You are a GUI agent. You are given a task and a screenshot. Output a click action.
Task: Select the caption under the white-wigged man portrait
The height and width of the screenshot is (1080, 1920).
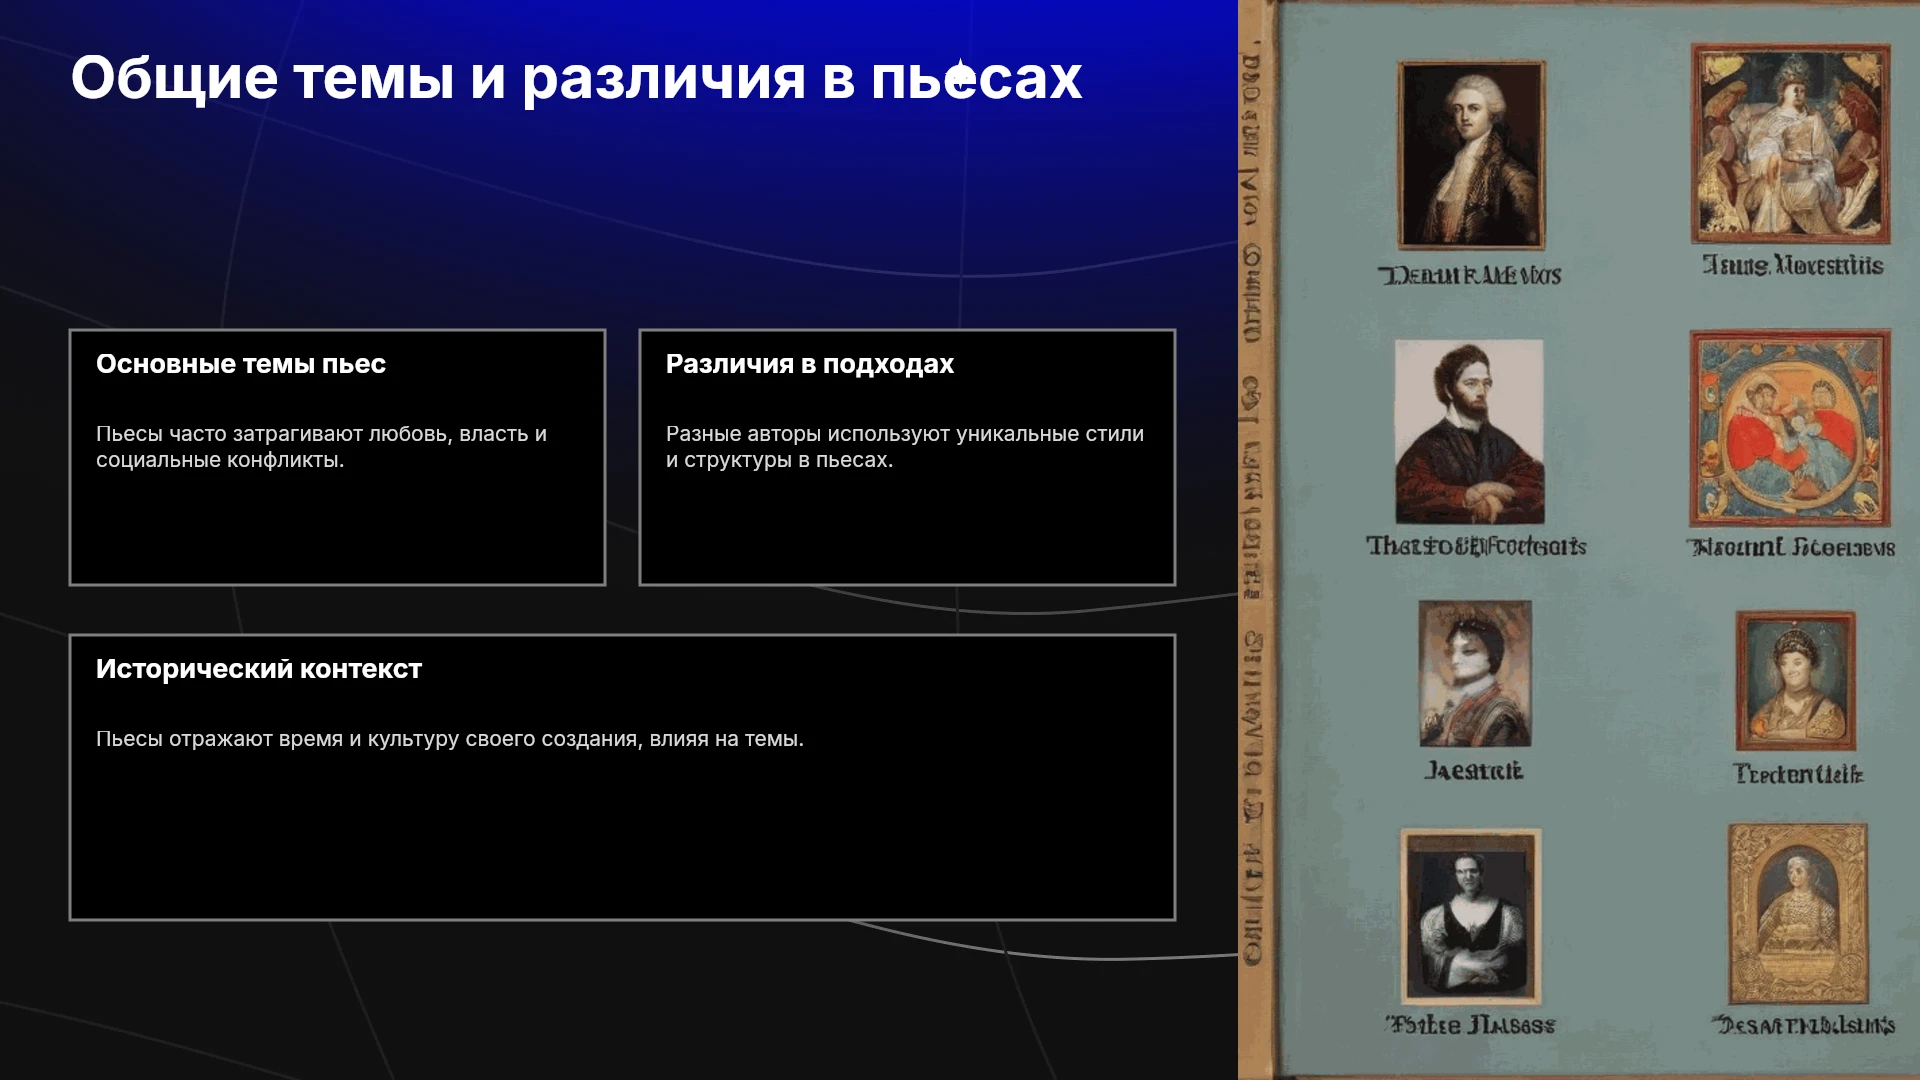click(x=1469, y=274)
